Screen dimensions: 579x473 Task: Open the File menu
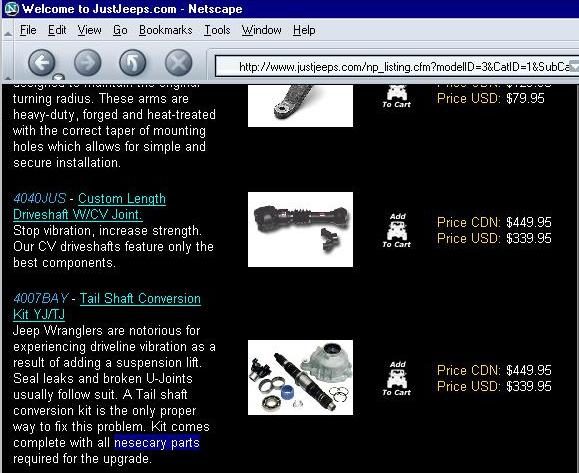(x=28, y=30)
